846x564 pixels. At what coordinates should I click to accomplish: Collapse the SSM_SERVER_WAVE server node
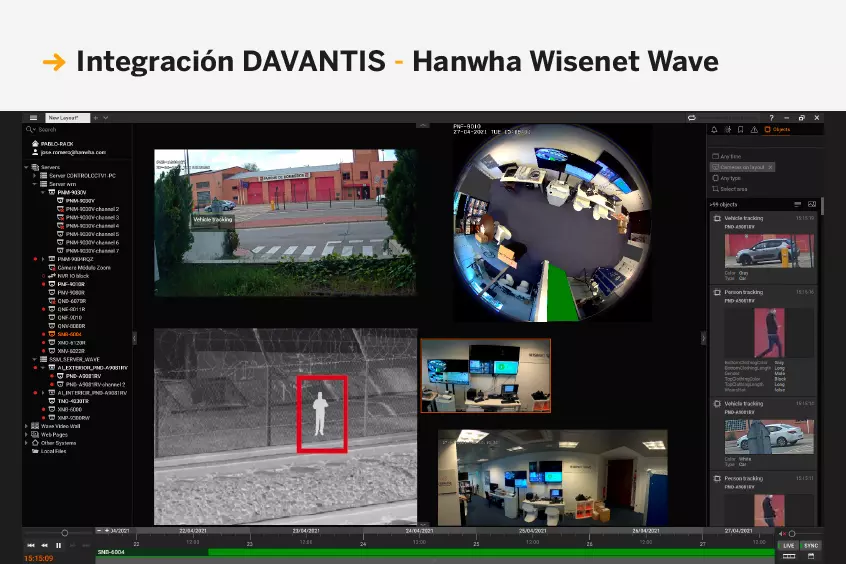point(35,359)
